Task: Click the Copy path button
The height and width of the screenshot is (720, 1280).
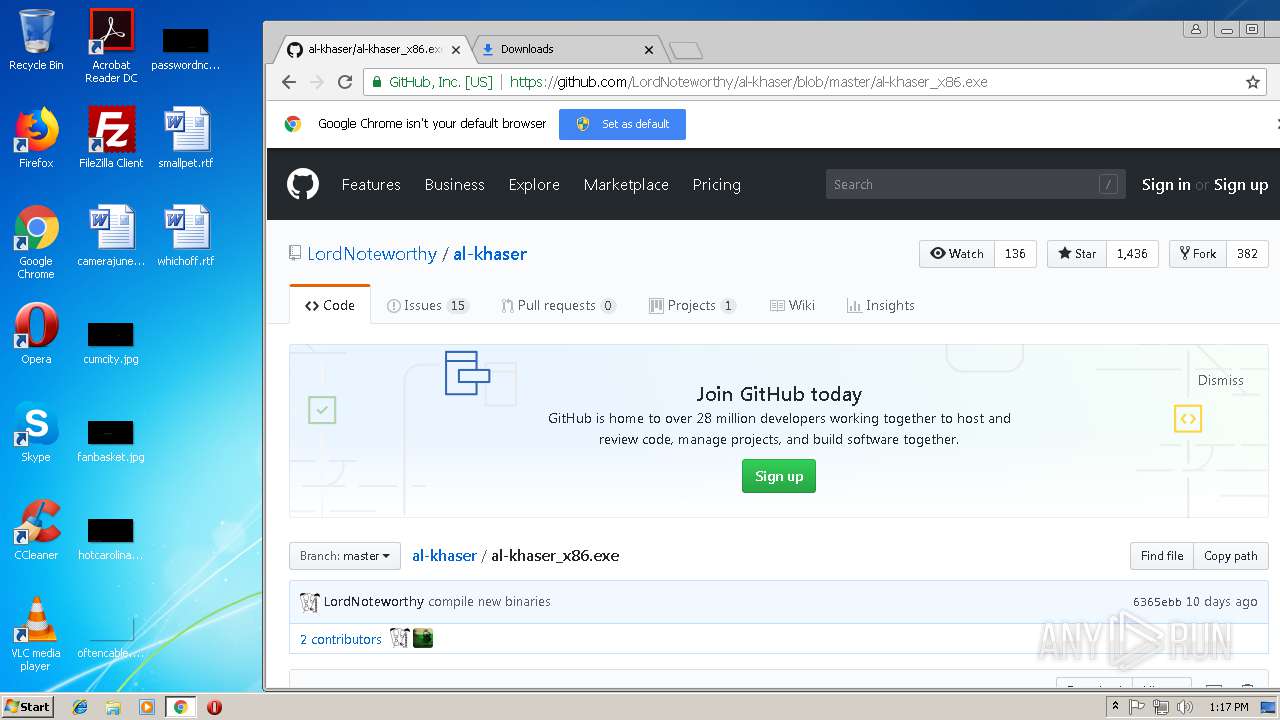Action: tap(1230, 556)
